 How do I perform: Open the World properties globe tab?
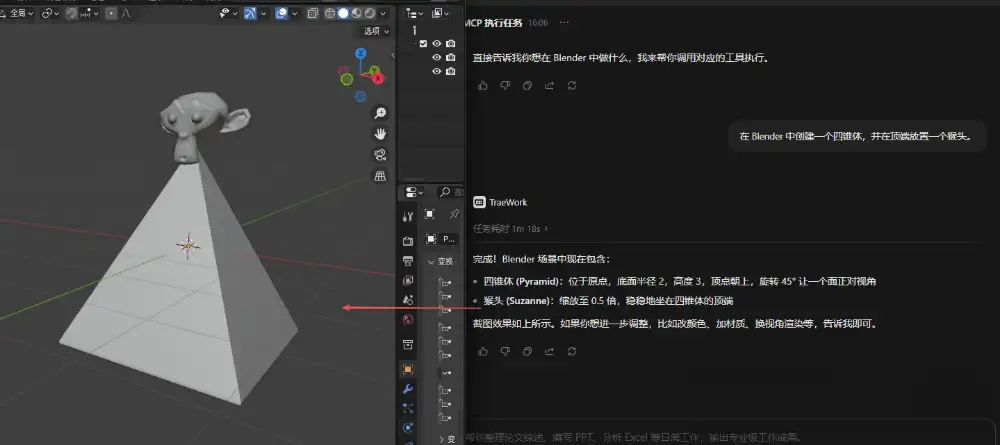[x=408, y=319]
